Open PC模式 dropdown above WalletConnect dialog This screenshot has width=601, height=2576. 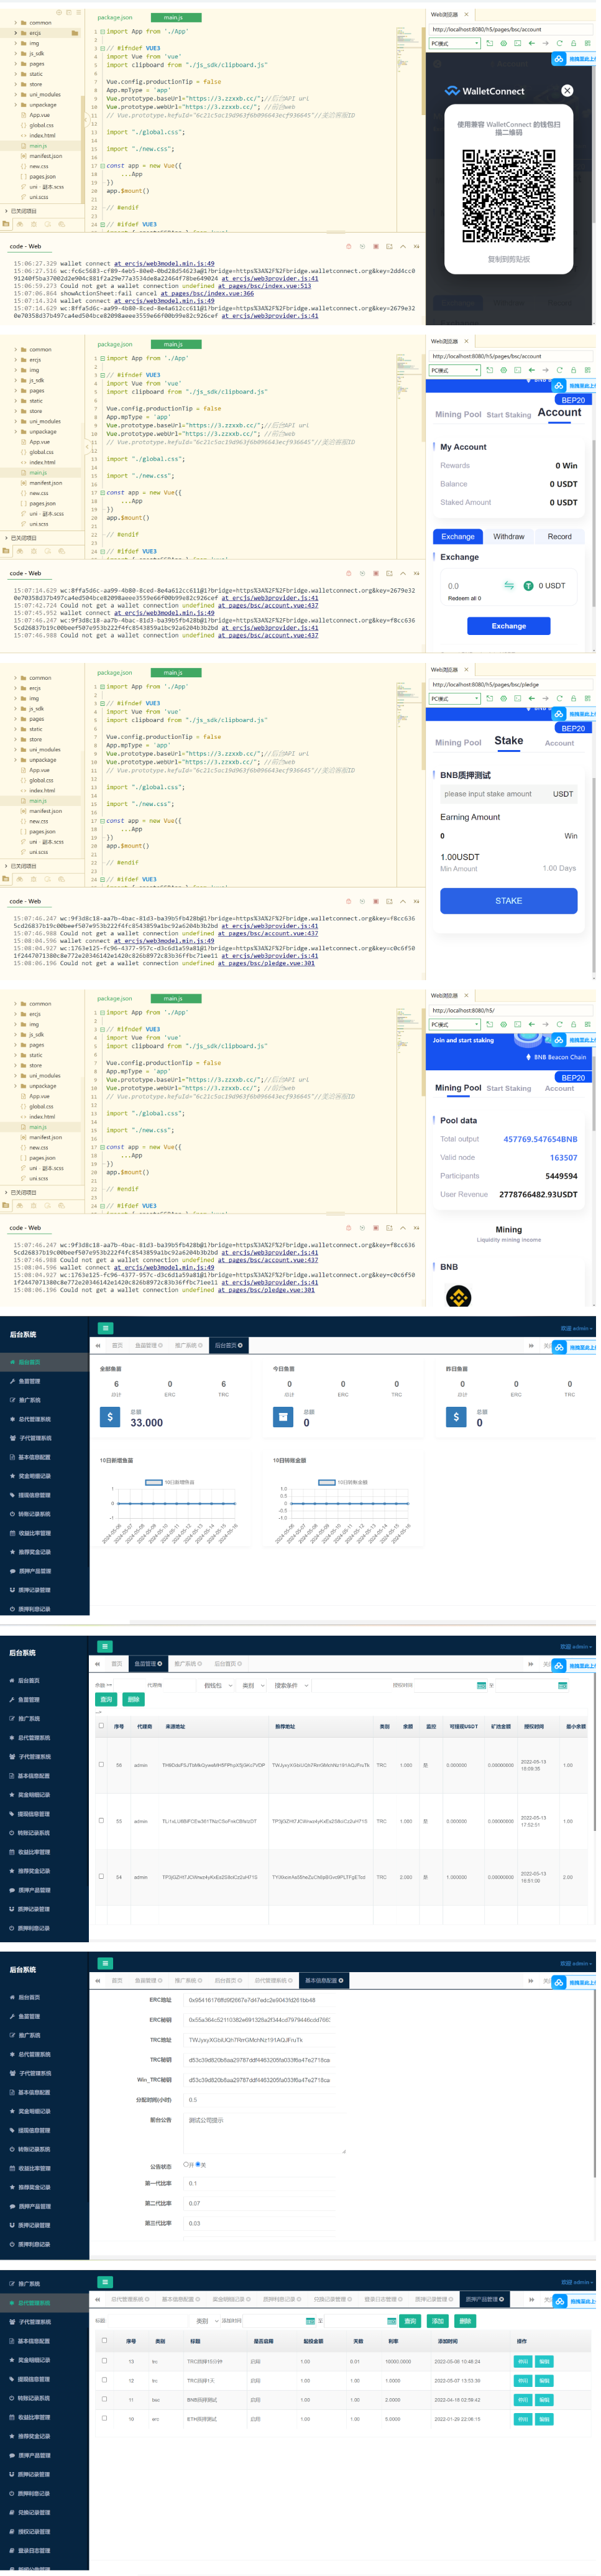tap(455, 43)
